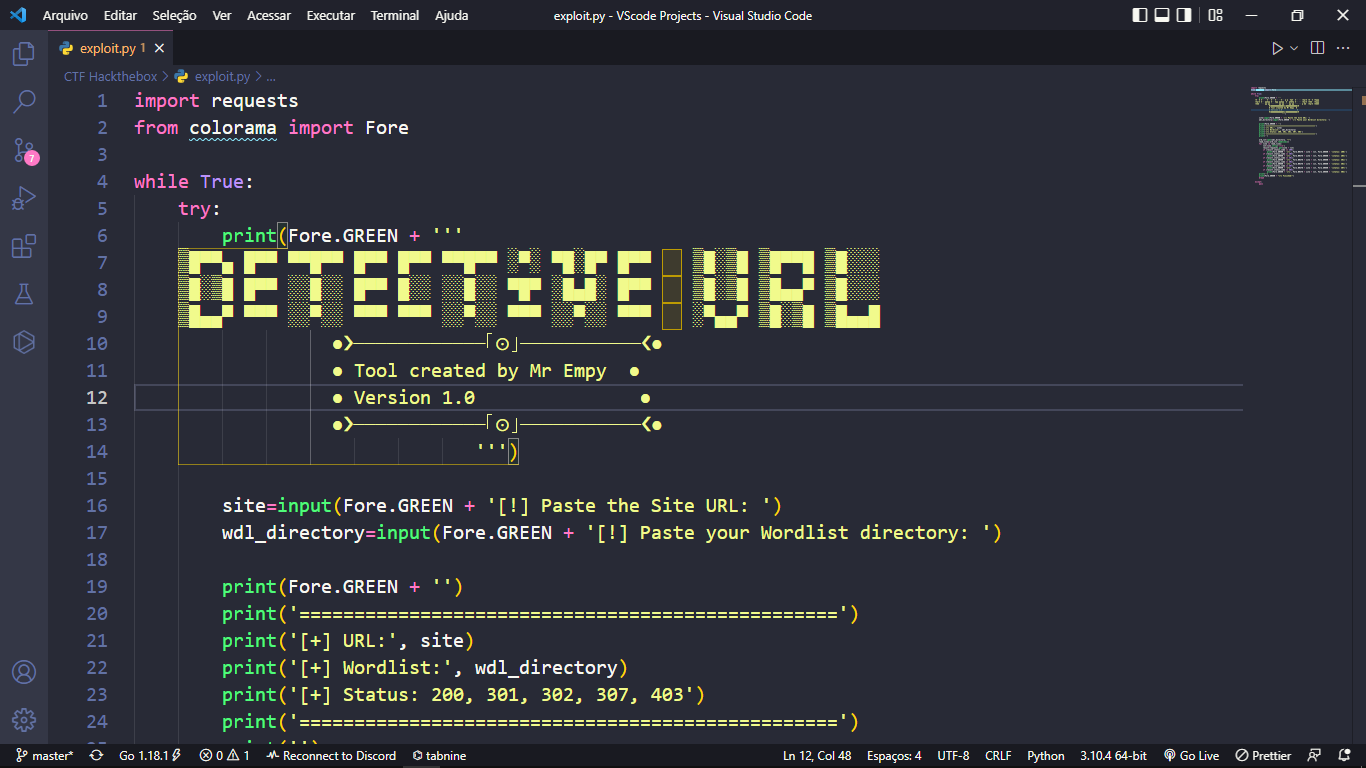The image size is (1366, 768).
Task: Click CTF Hackthebox breadcrumb folder
Action: click(110, 76)
